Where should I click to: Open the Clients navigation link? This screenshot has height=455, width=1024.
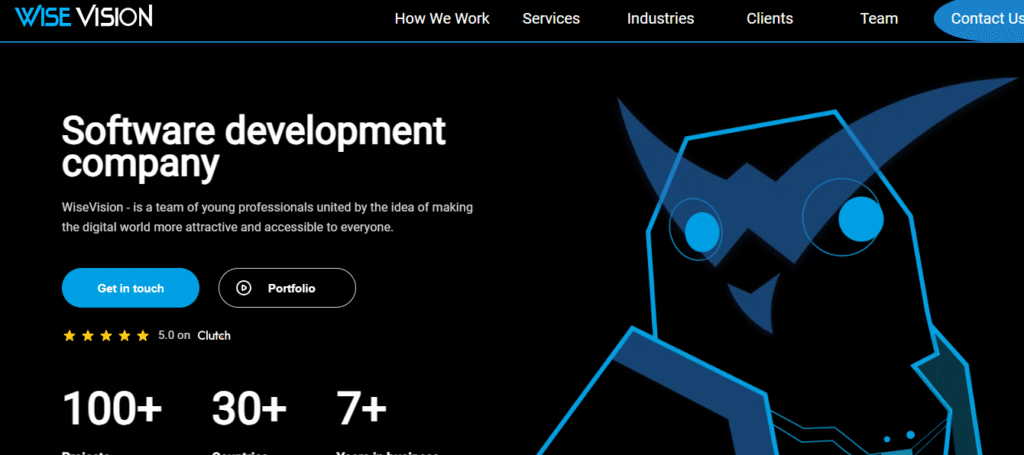click(769, 19)
